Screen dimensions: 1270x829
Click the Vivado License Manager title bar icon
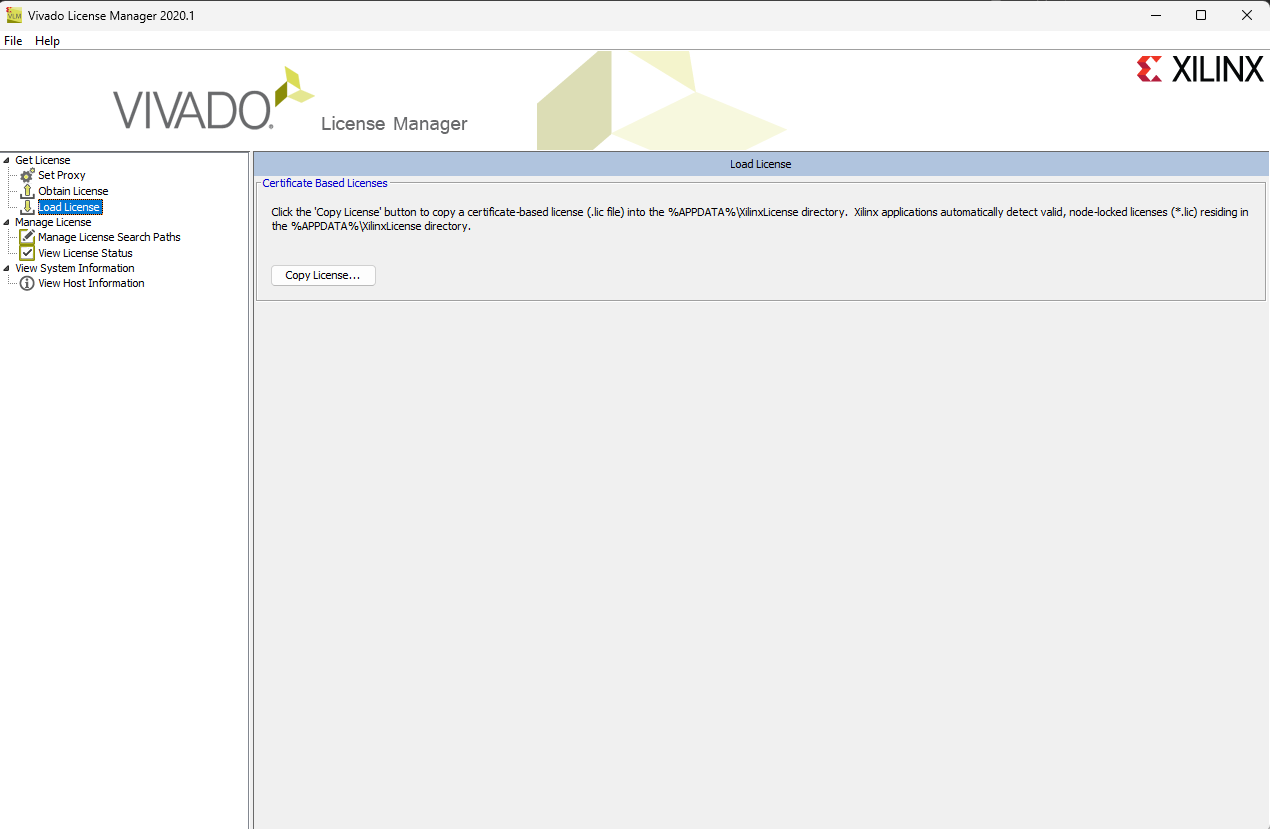point(14,15)
